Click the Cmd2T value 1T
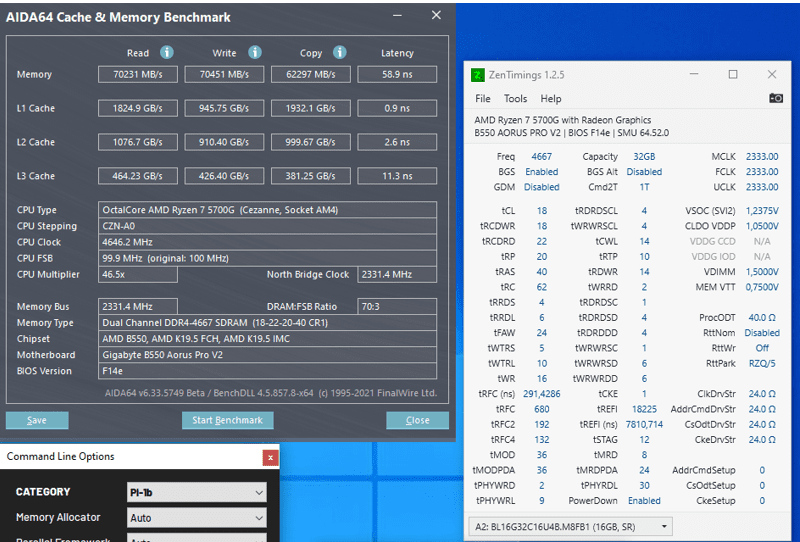Image resolution: width=800 pixels, height=542 pixels. 644,187
